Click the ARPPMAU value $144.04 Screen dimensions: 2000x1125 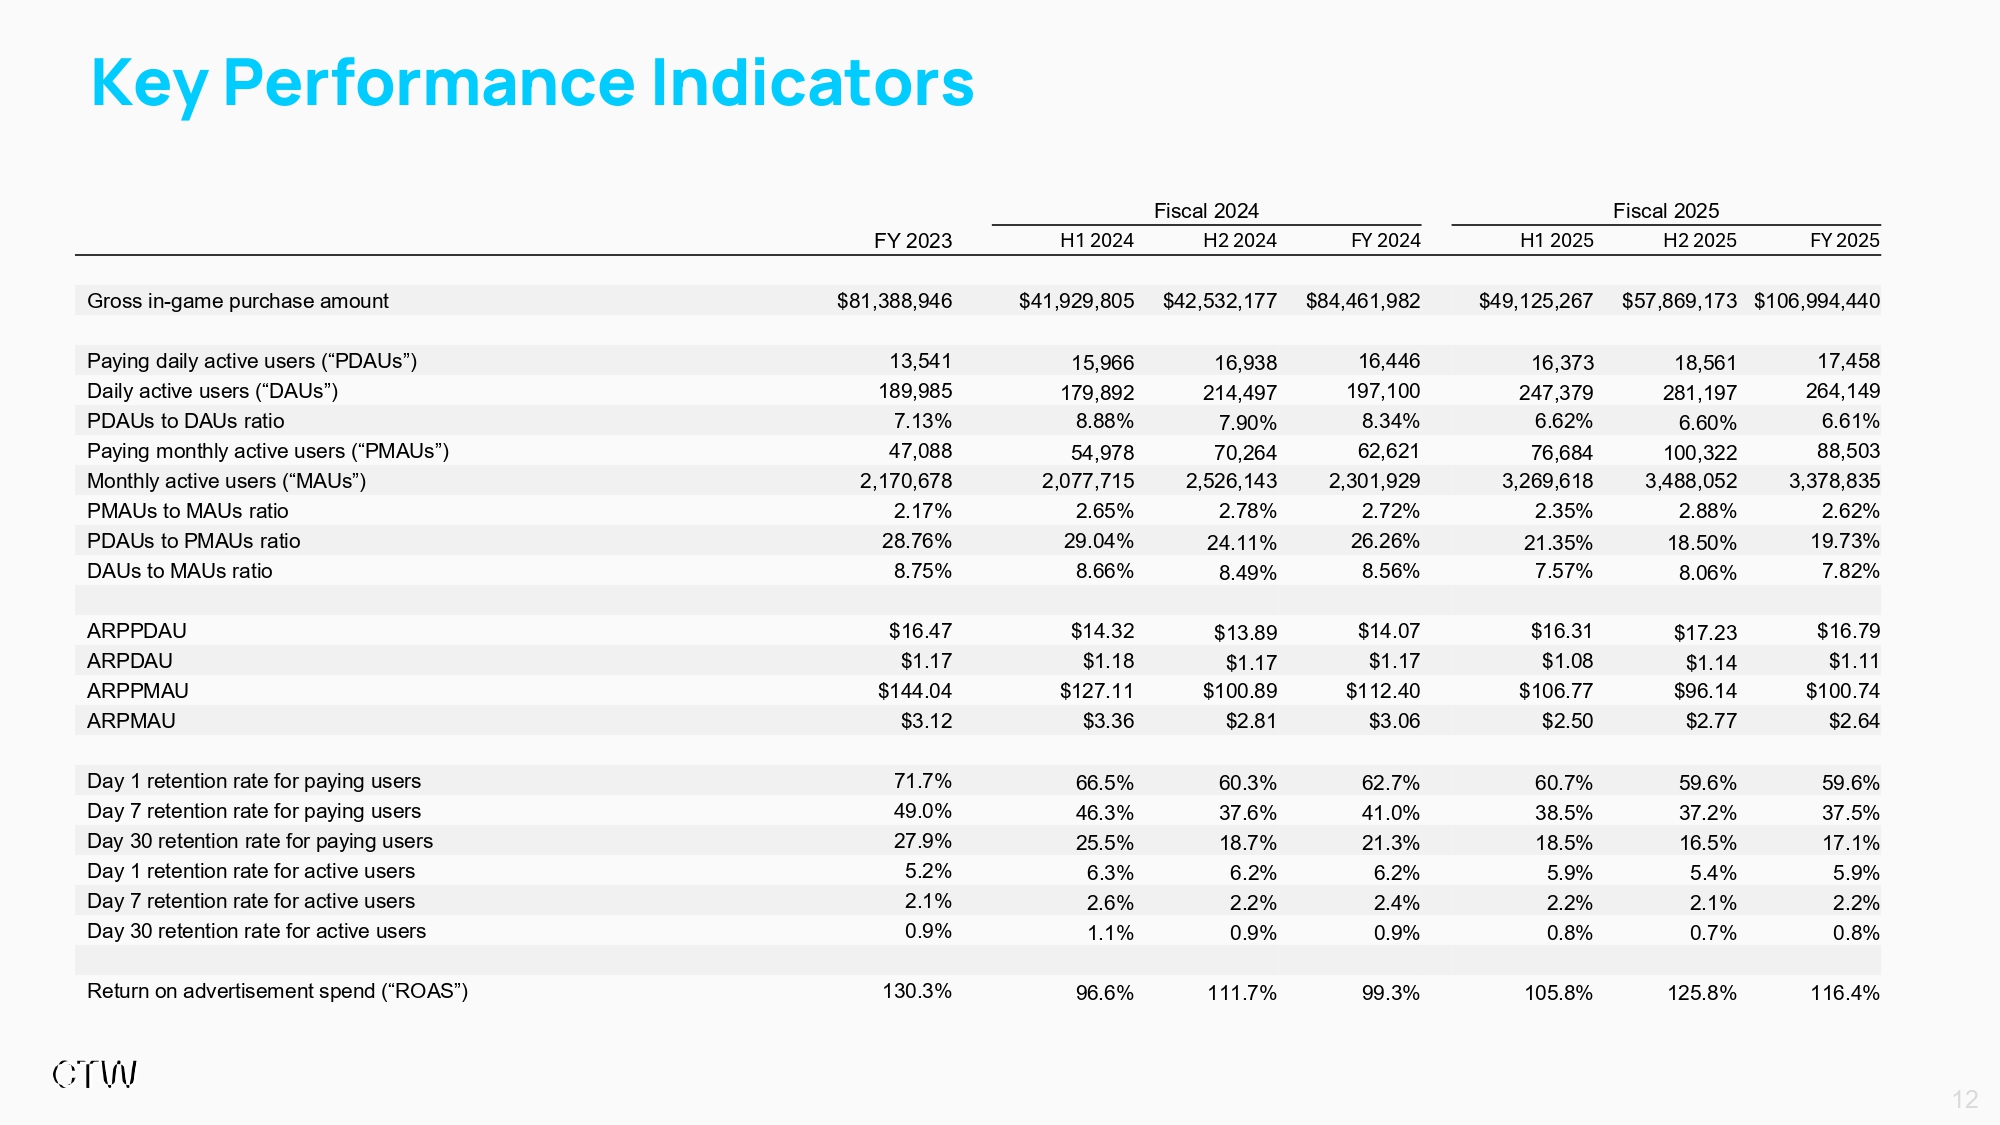coord(914,691)
